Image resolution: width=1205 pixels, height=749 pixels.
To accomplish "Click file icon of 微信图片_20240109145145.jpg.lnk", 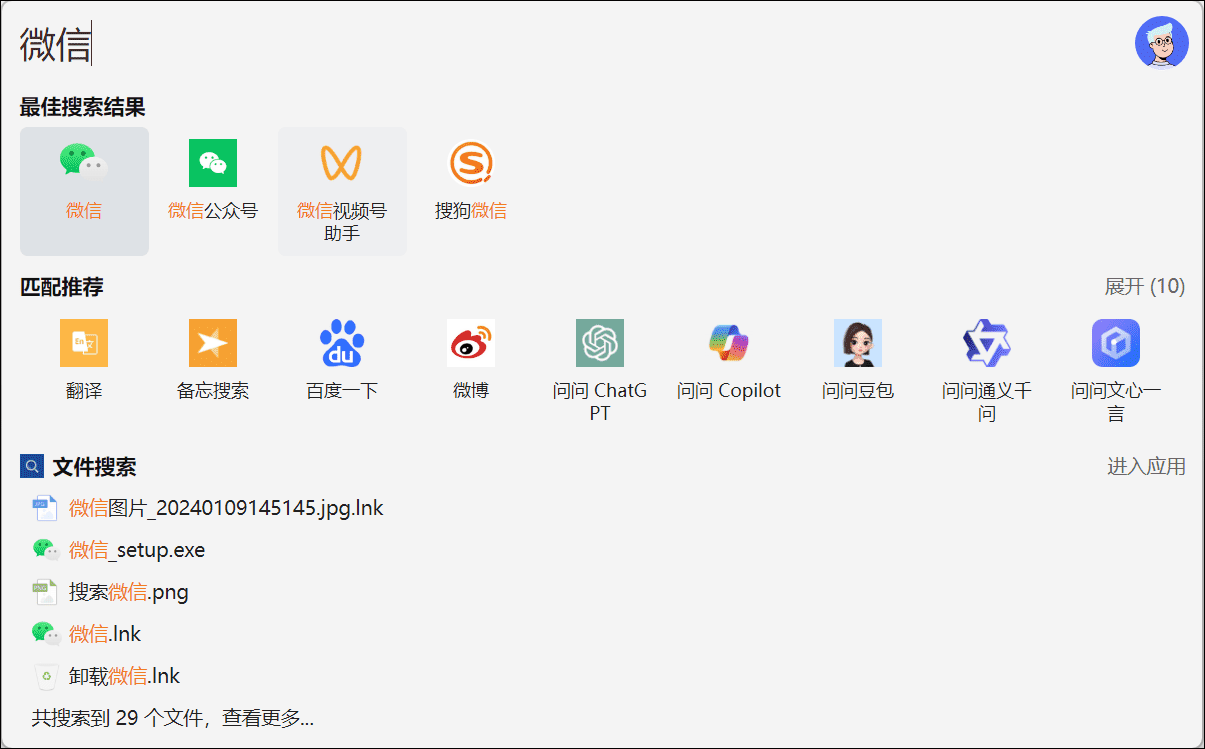I will [x=45, y=508].
